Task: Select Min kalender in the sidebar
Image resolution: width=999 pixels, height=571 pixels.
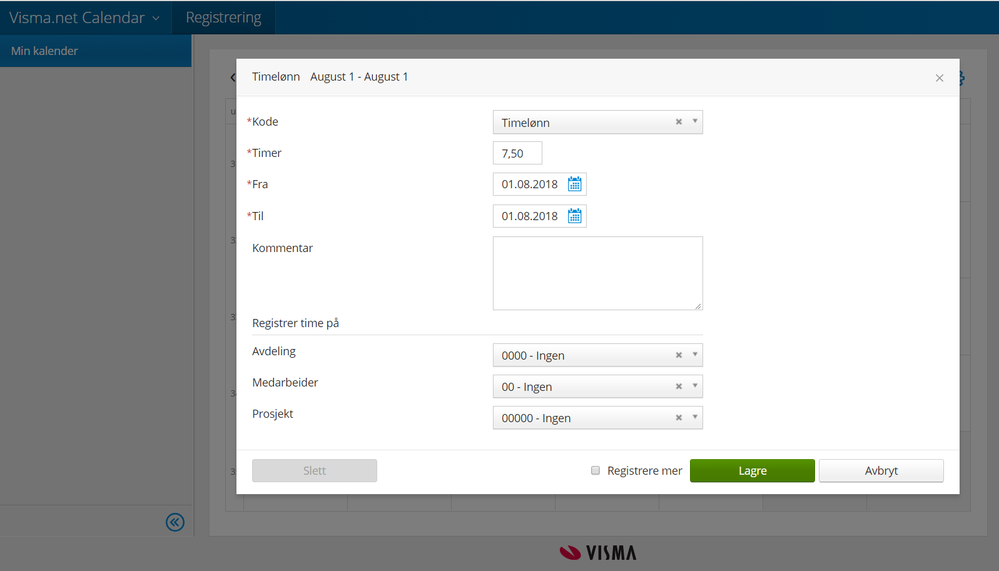Action: click(x=96, y=51)
